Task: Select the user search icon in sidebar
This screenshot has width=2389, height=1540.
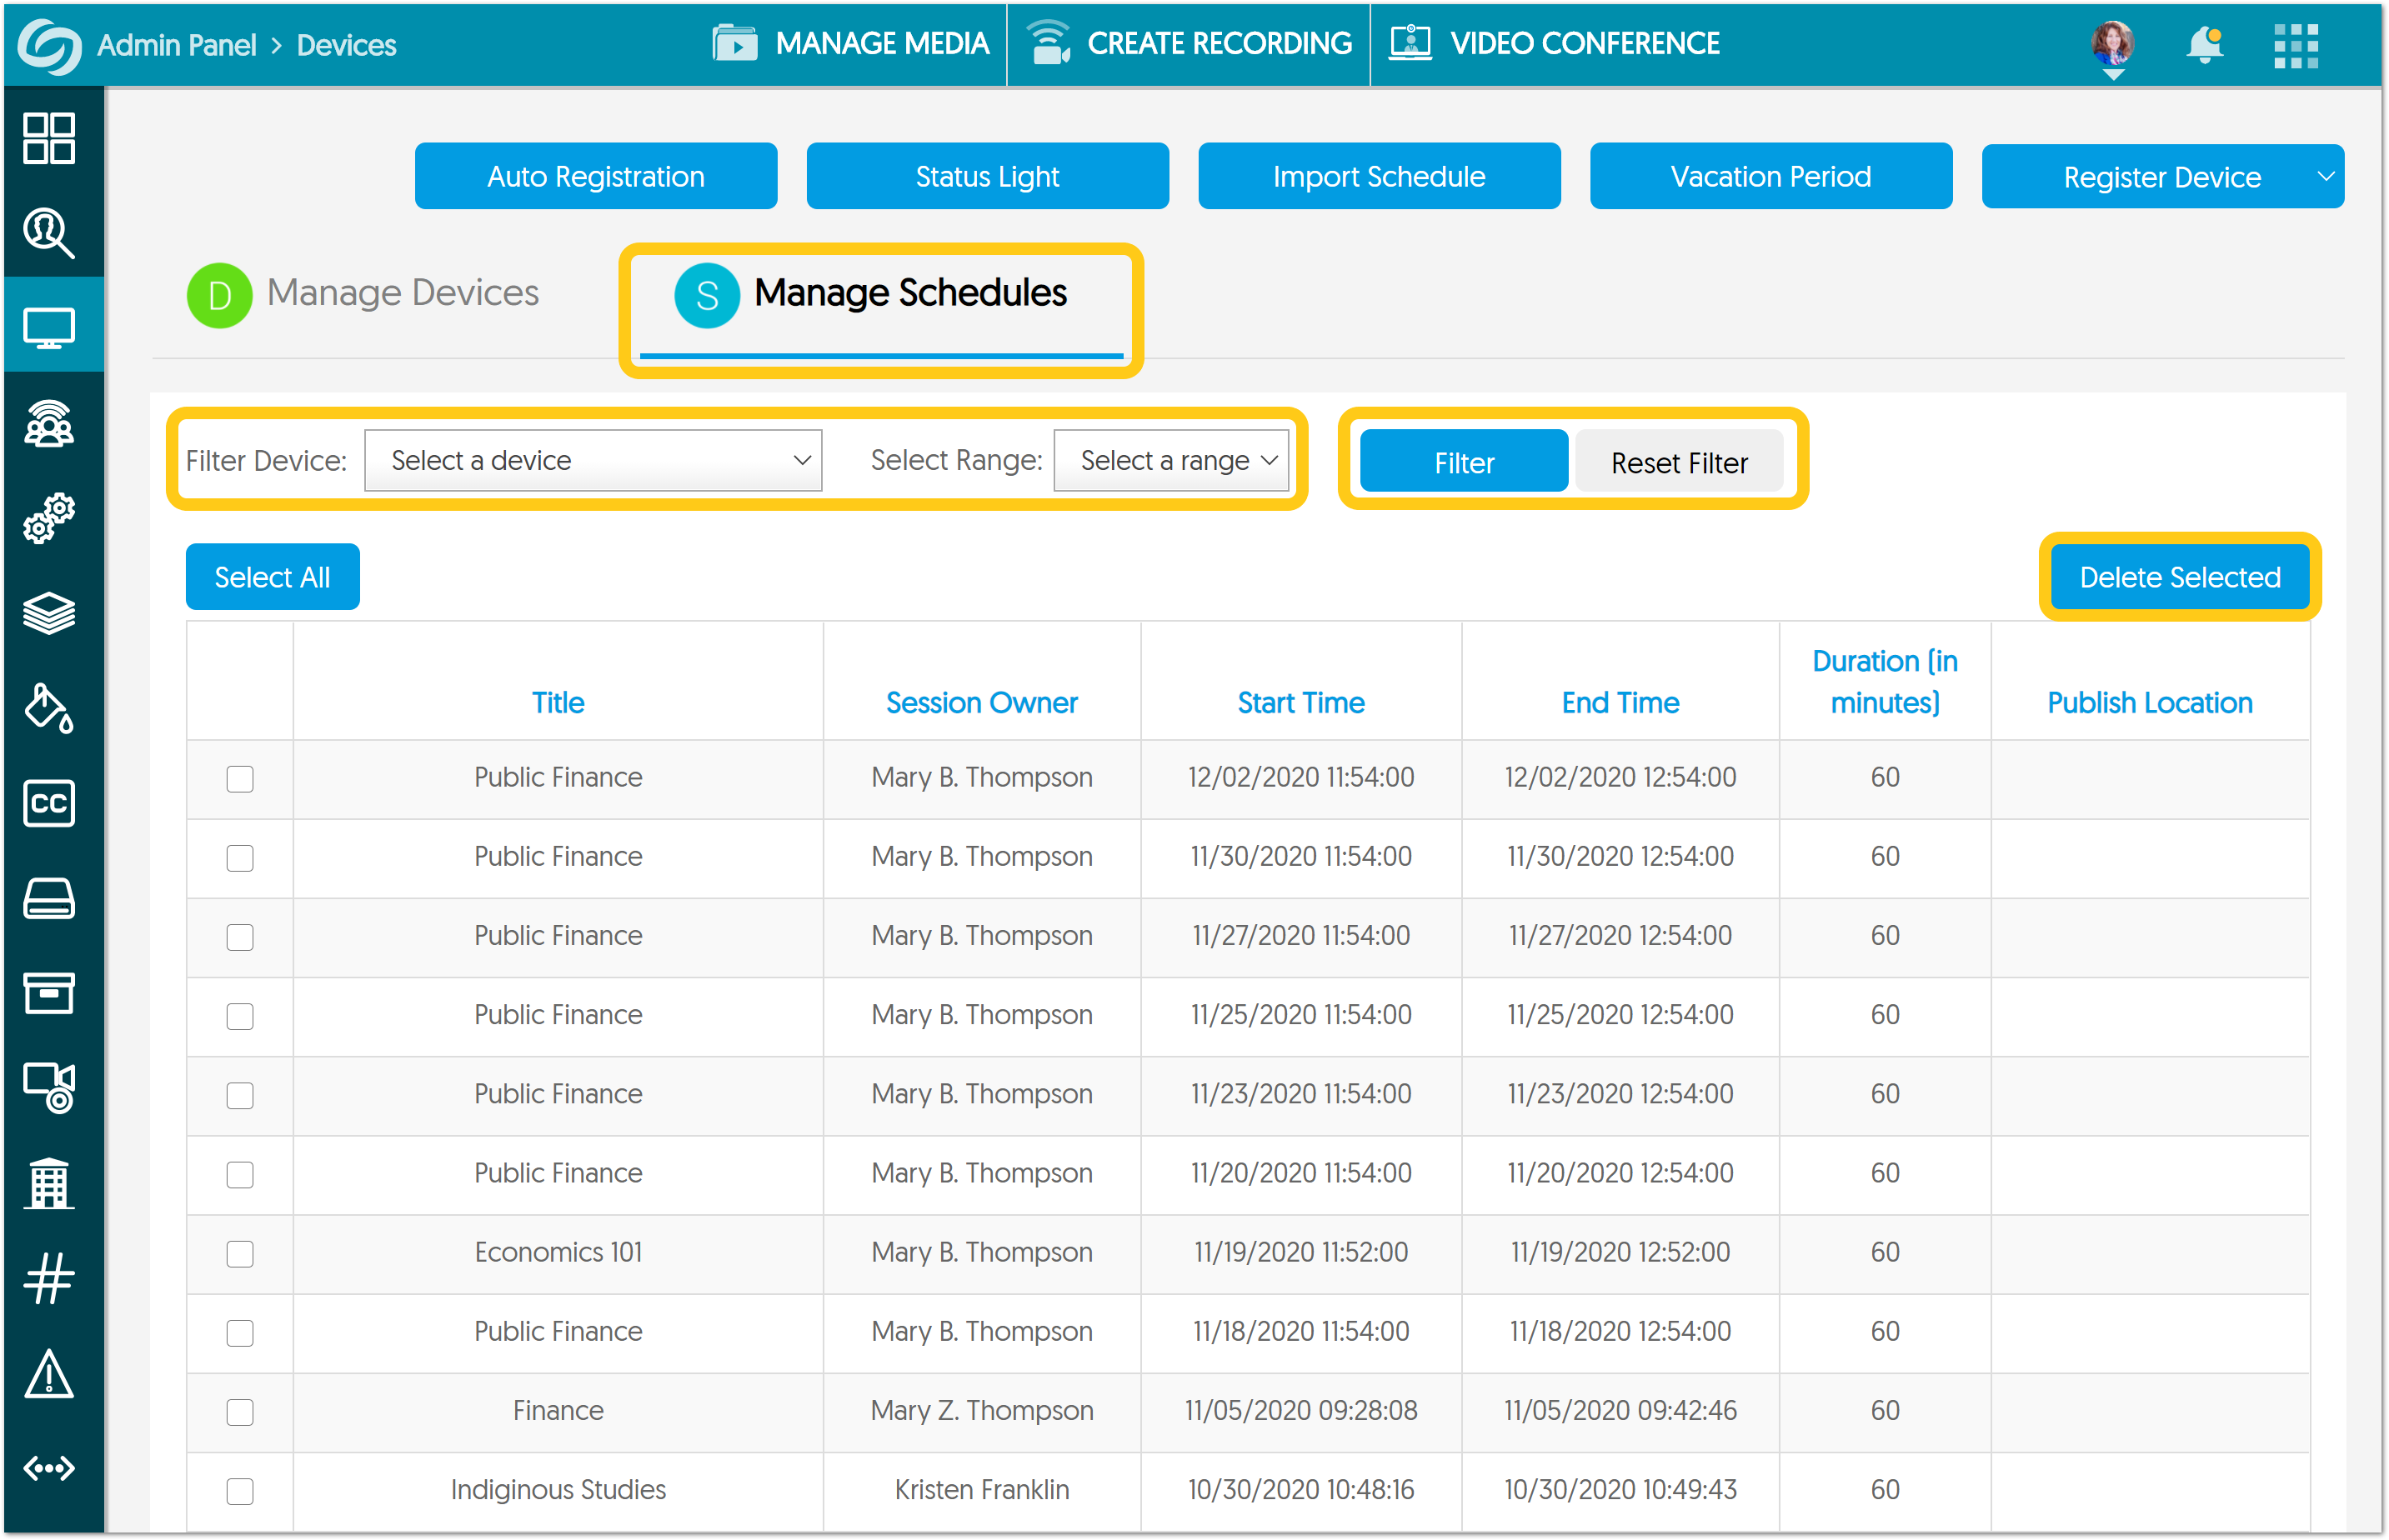Action: [49, 232]
